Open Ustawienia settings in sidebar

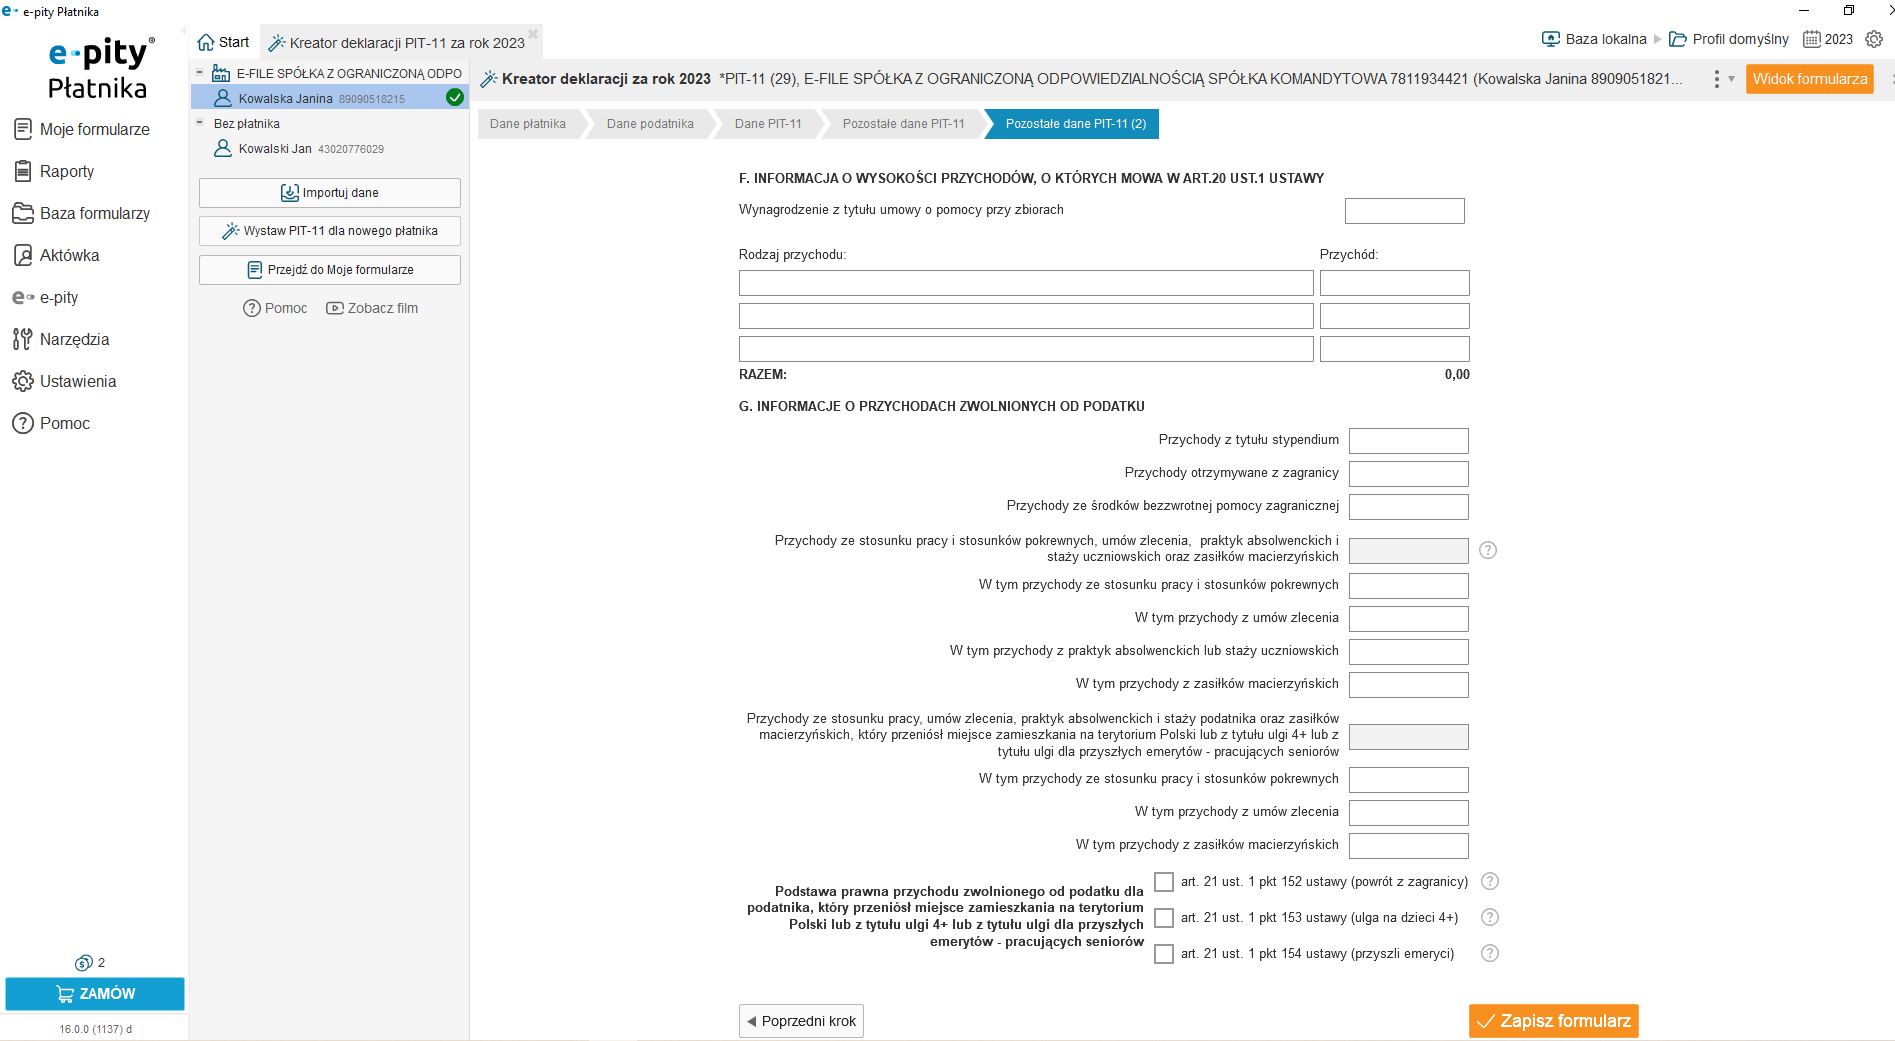(x=65, y=381)
